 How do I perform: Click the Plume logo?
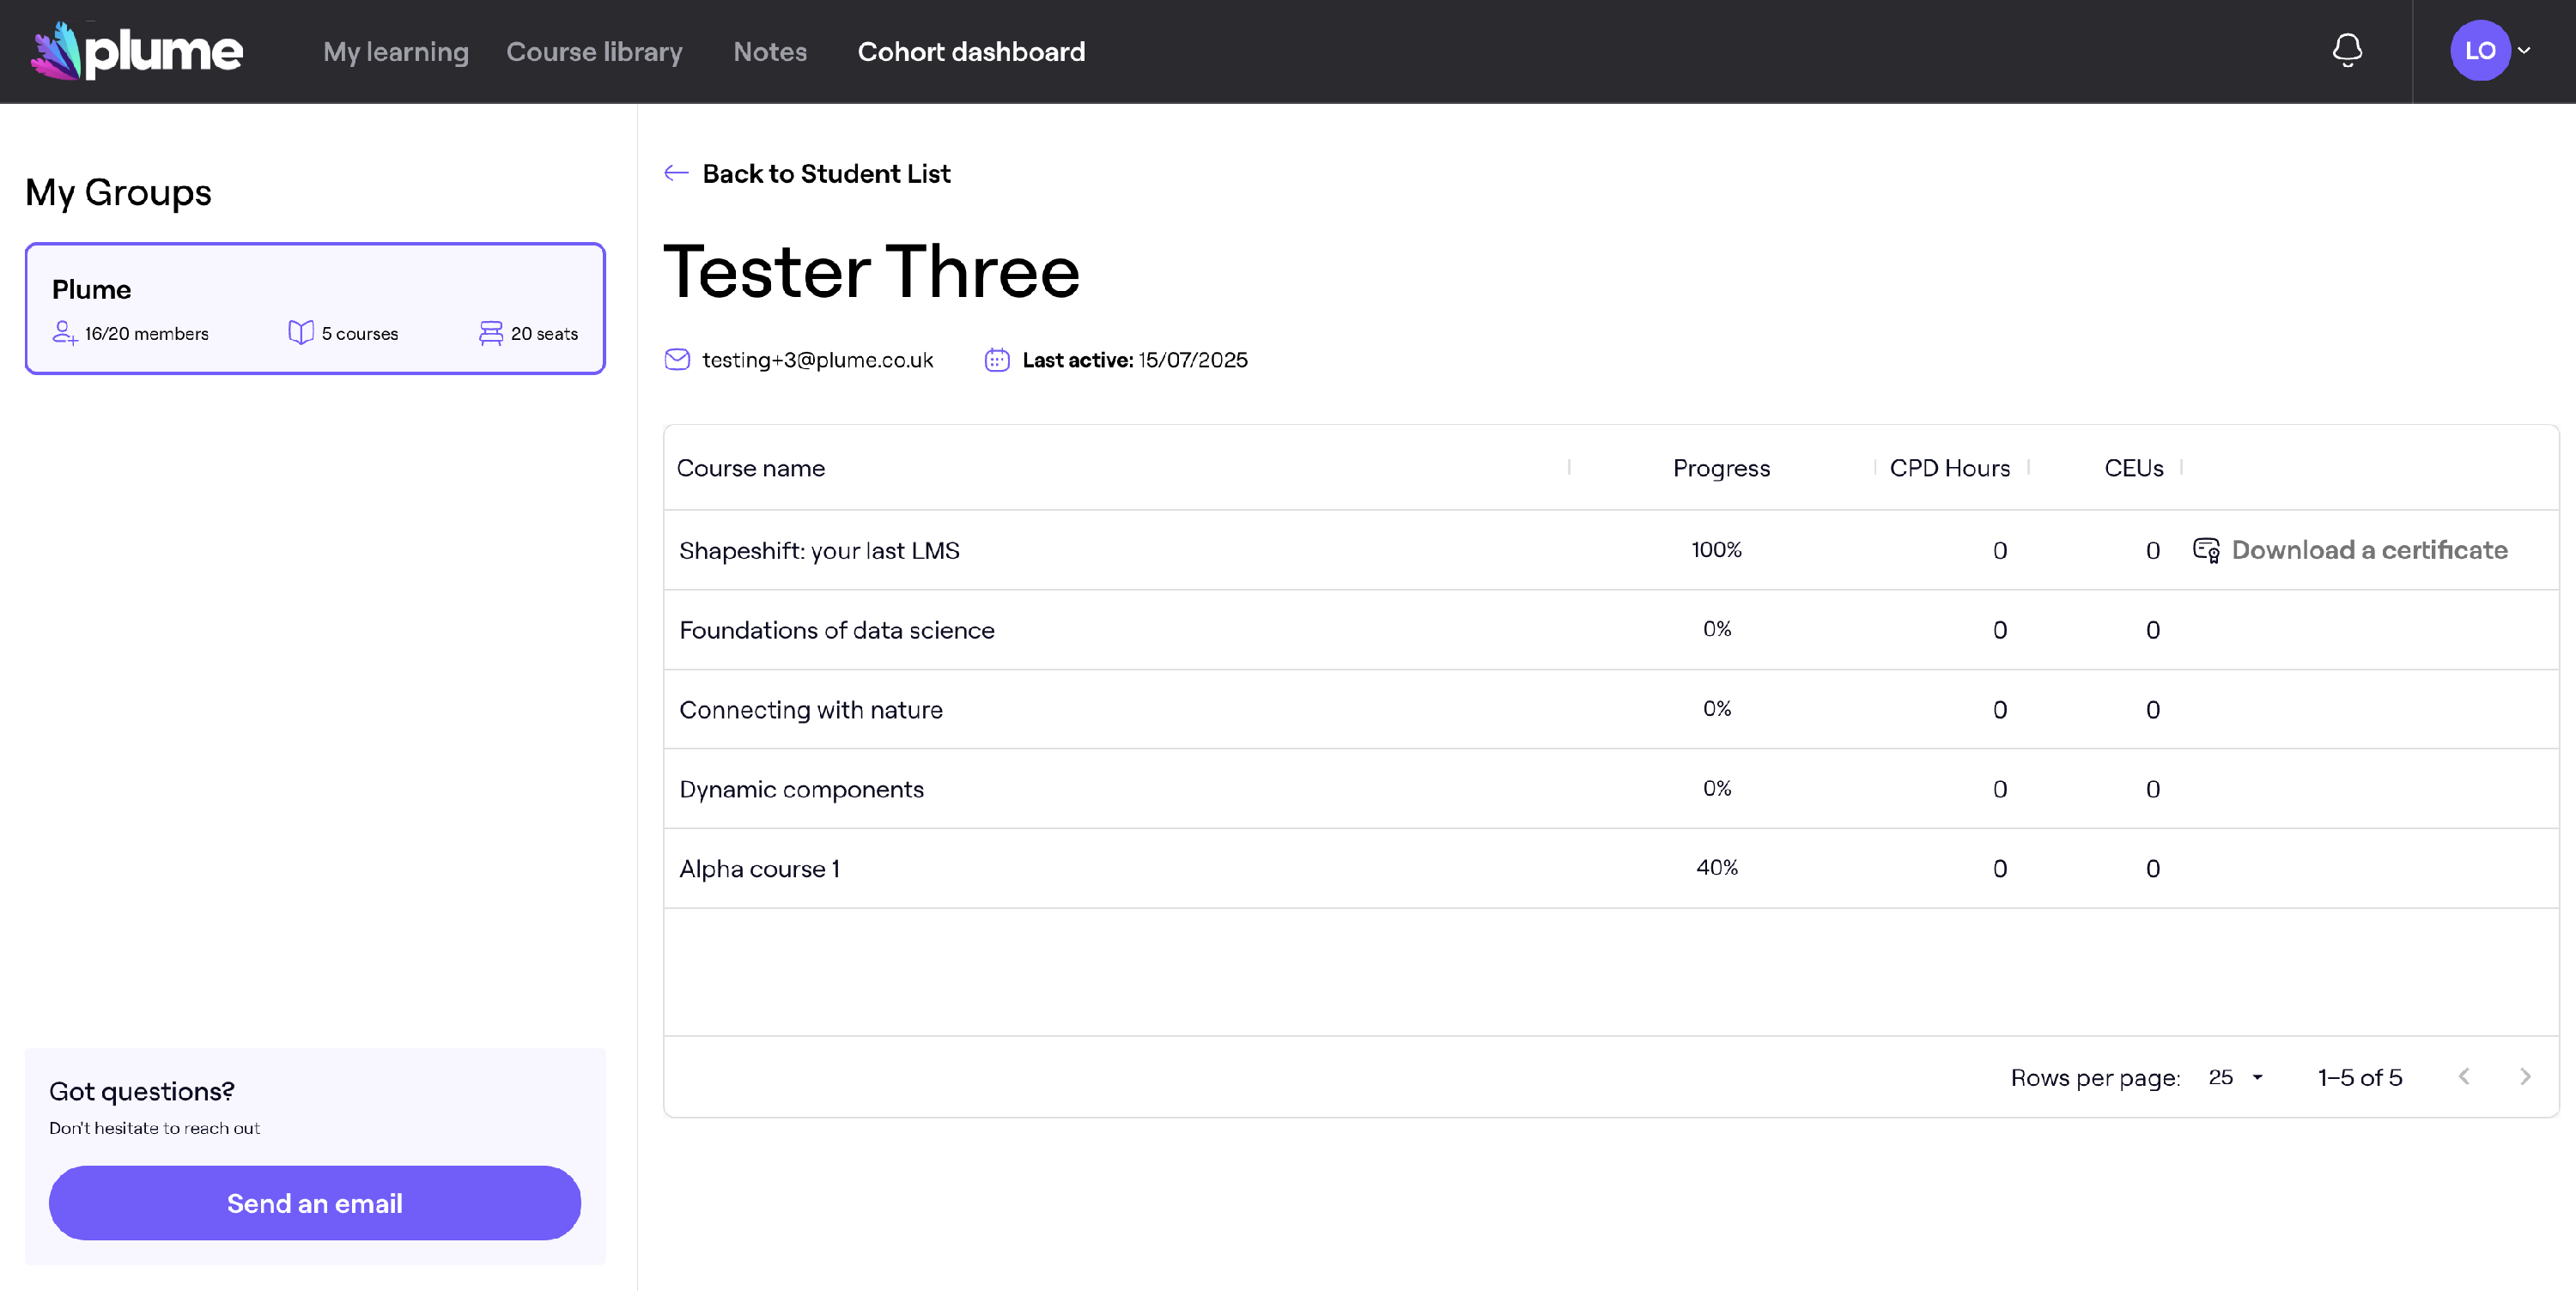137,51
